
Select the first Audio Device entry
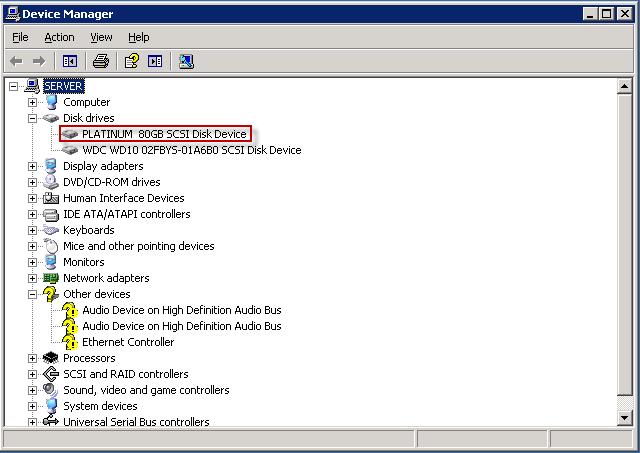tap(181, 310)
